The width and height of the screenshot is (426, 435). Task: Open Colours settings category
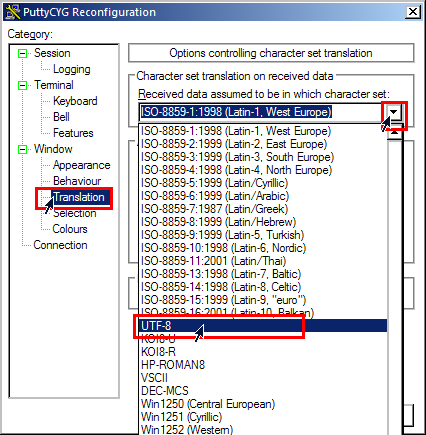click(x=70, y=229)
